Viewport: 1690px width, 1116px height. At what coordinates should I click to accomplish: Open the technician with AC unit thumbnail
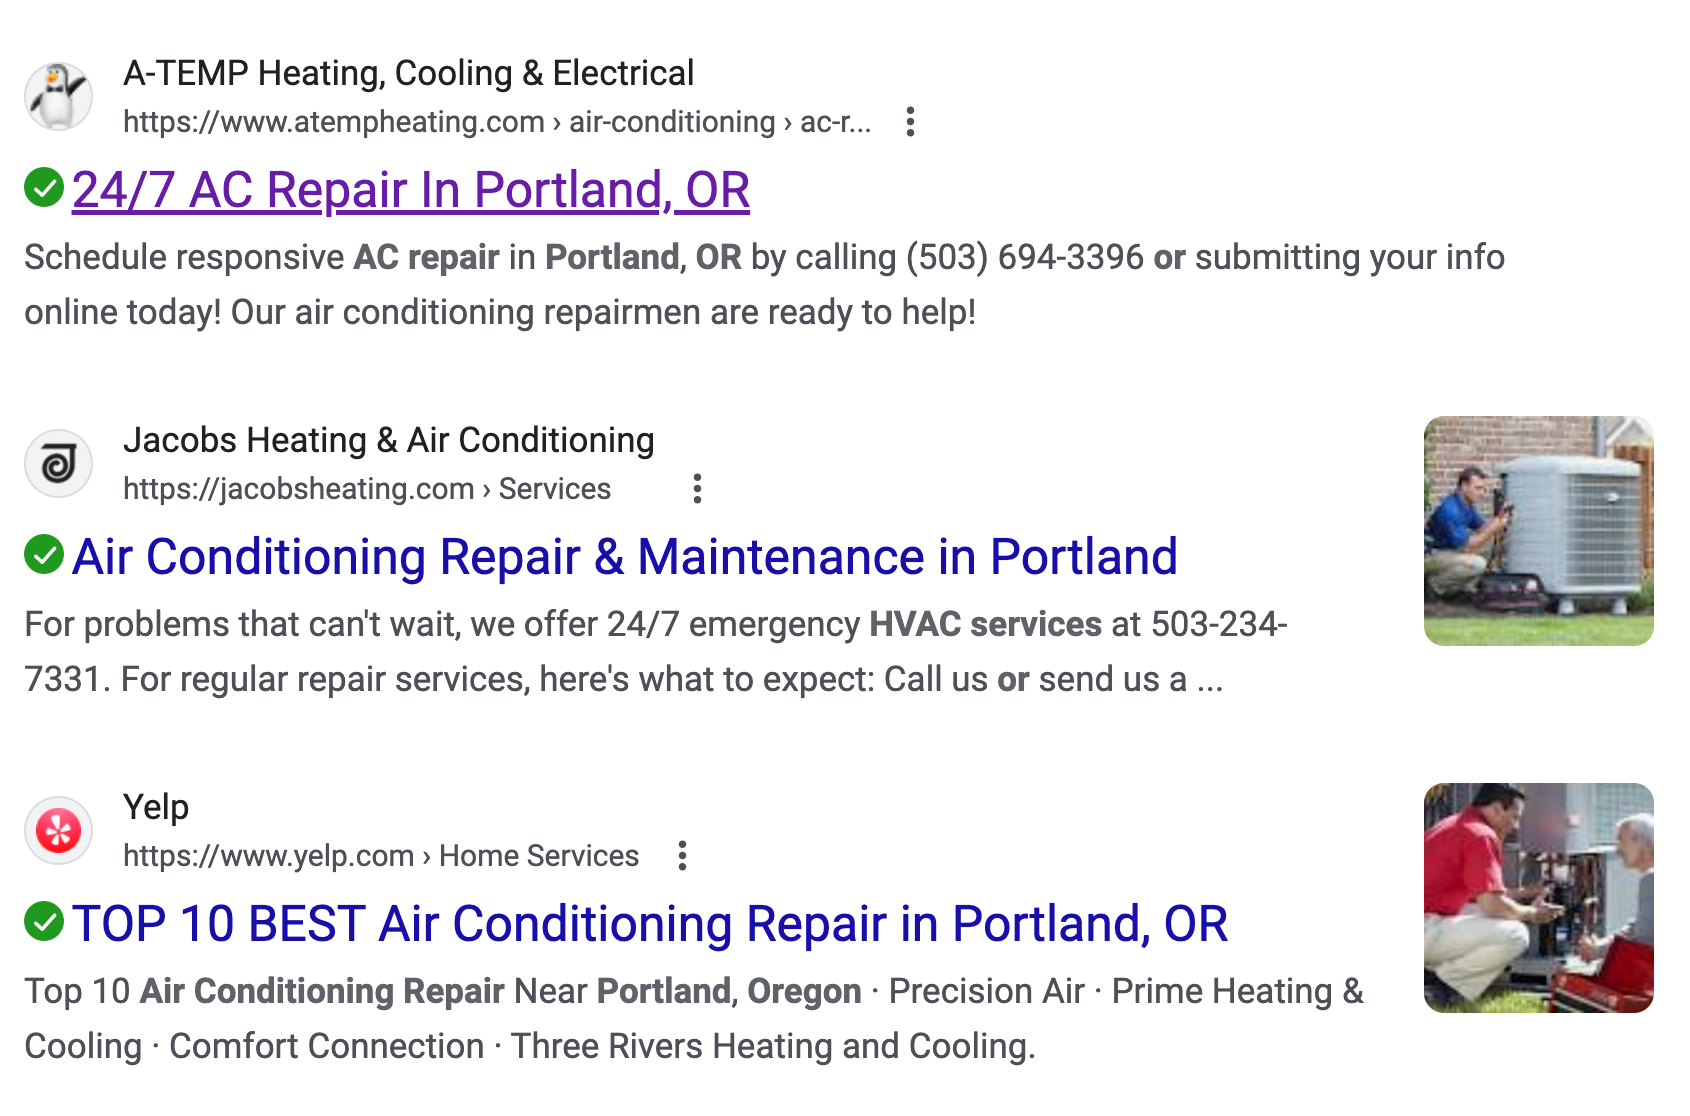point(1538,531)
